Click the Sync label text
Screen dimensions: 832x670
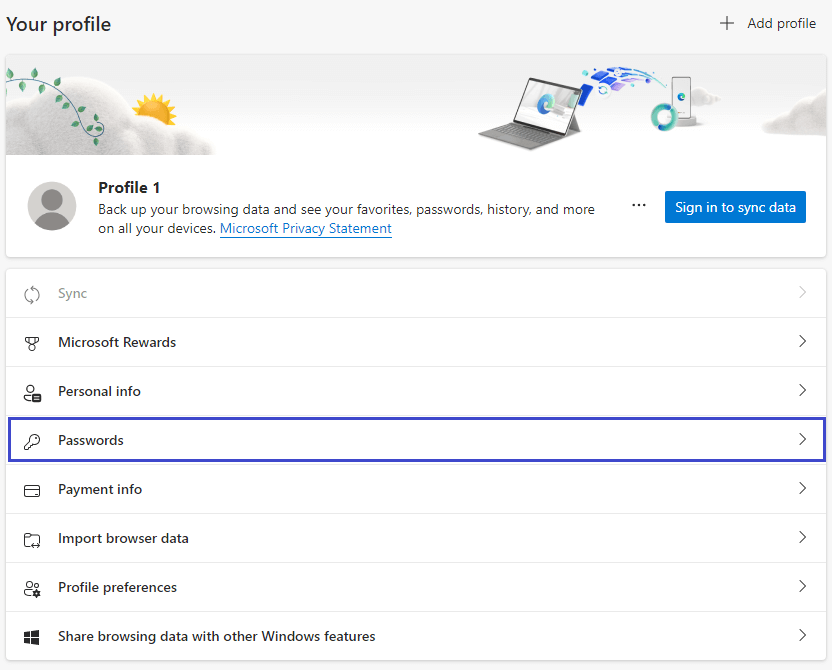72,293
